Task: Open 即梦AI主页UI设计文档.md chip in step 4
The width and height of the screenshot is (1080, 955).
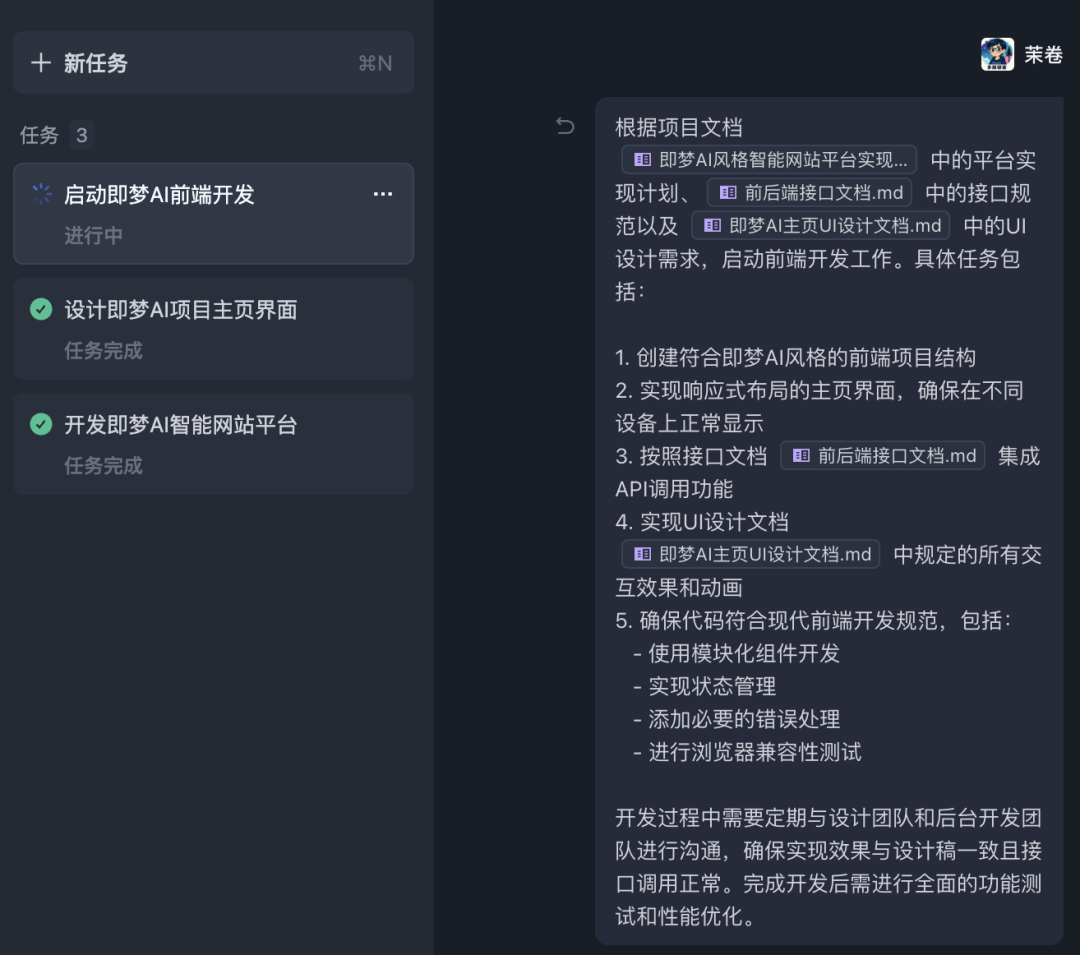Action: click(751, 554)
